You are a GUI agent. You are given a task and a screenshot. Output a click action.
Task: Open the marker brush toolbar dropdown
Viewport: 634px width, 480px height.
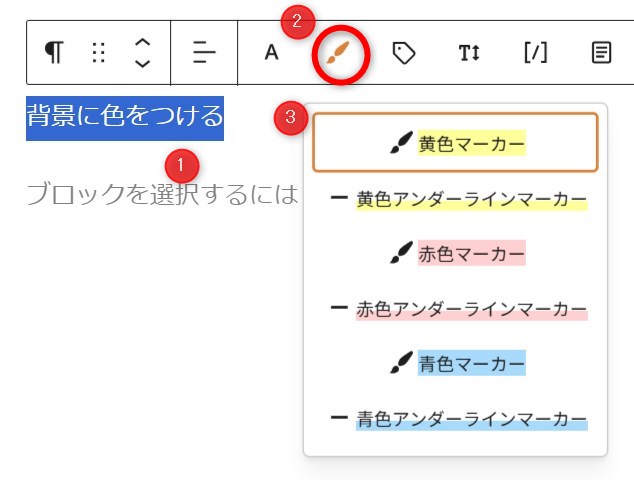[x=338, y=53]
